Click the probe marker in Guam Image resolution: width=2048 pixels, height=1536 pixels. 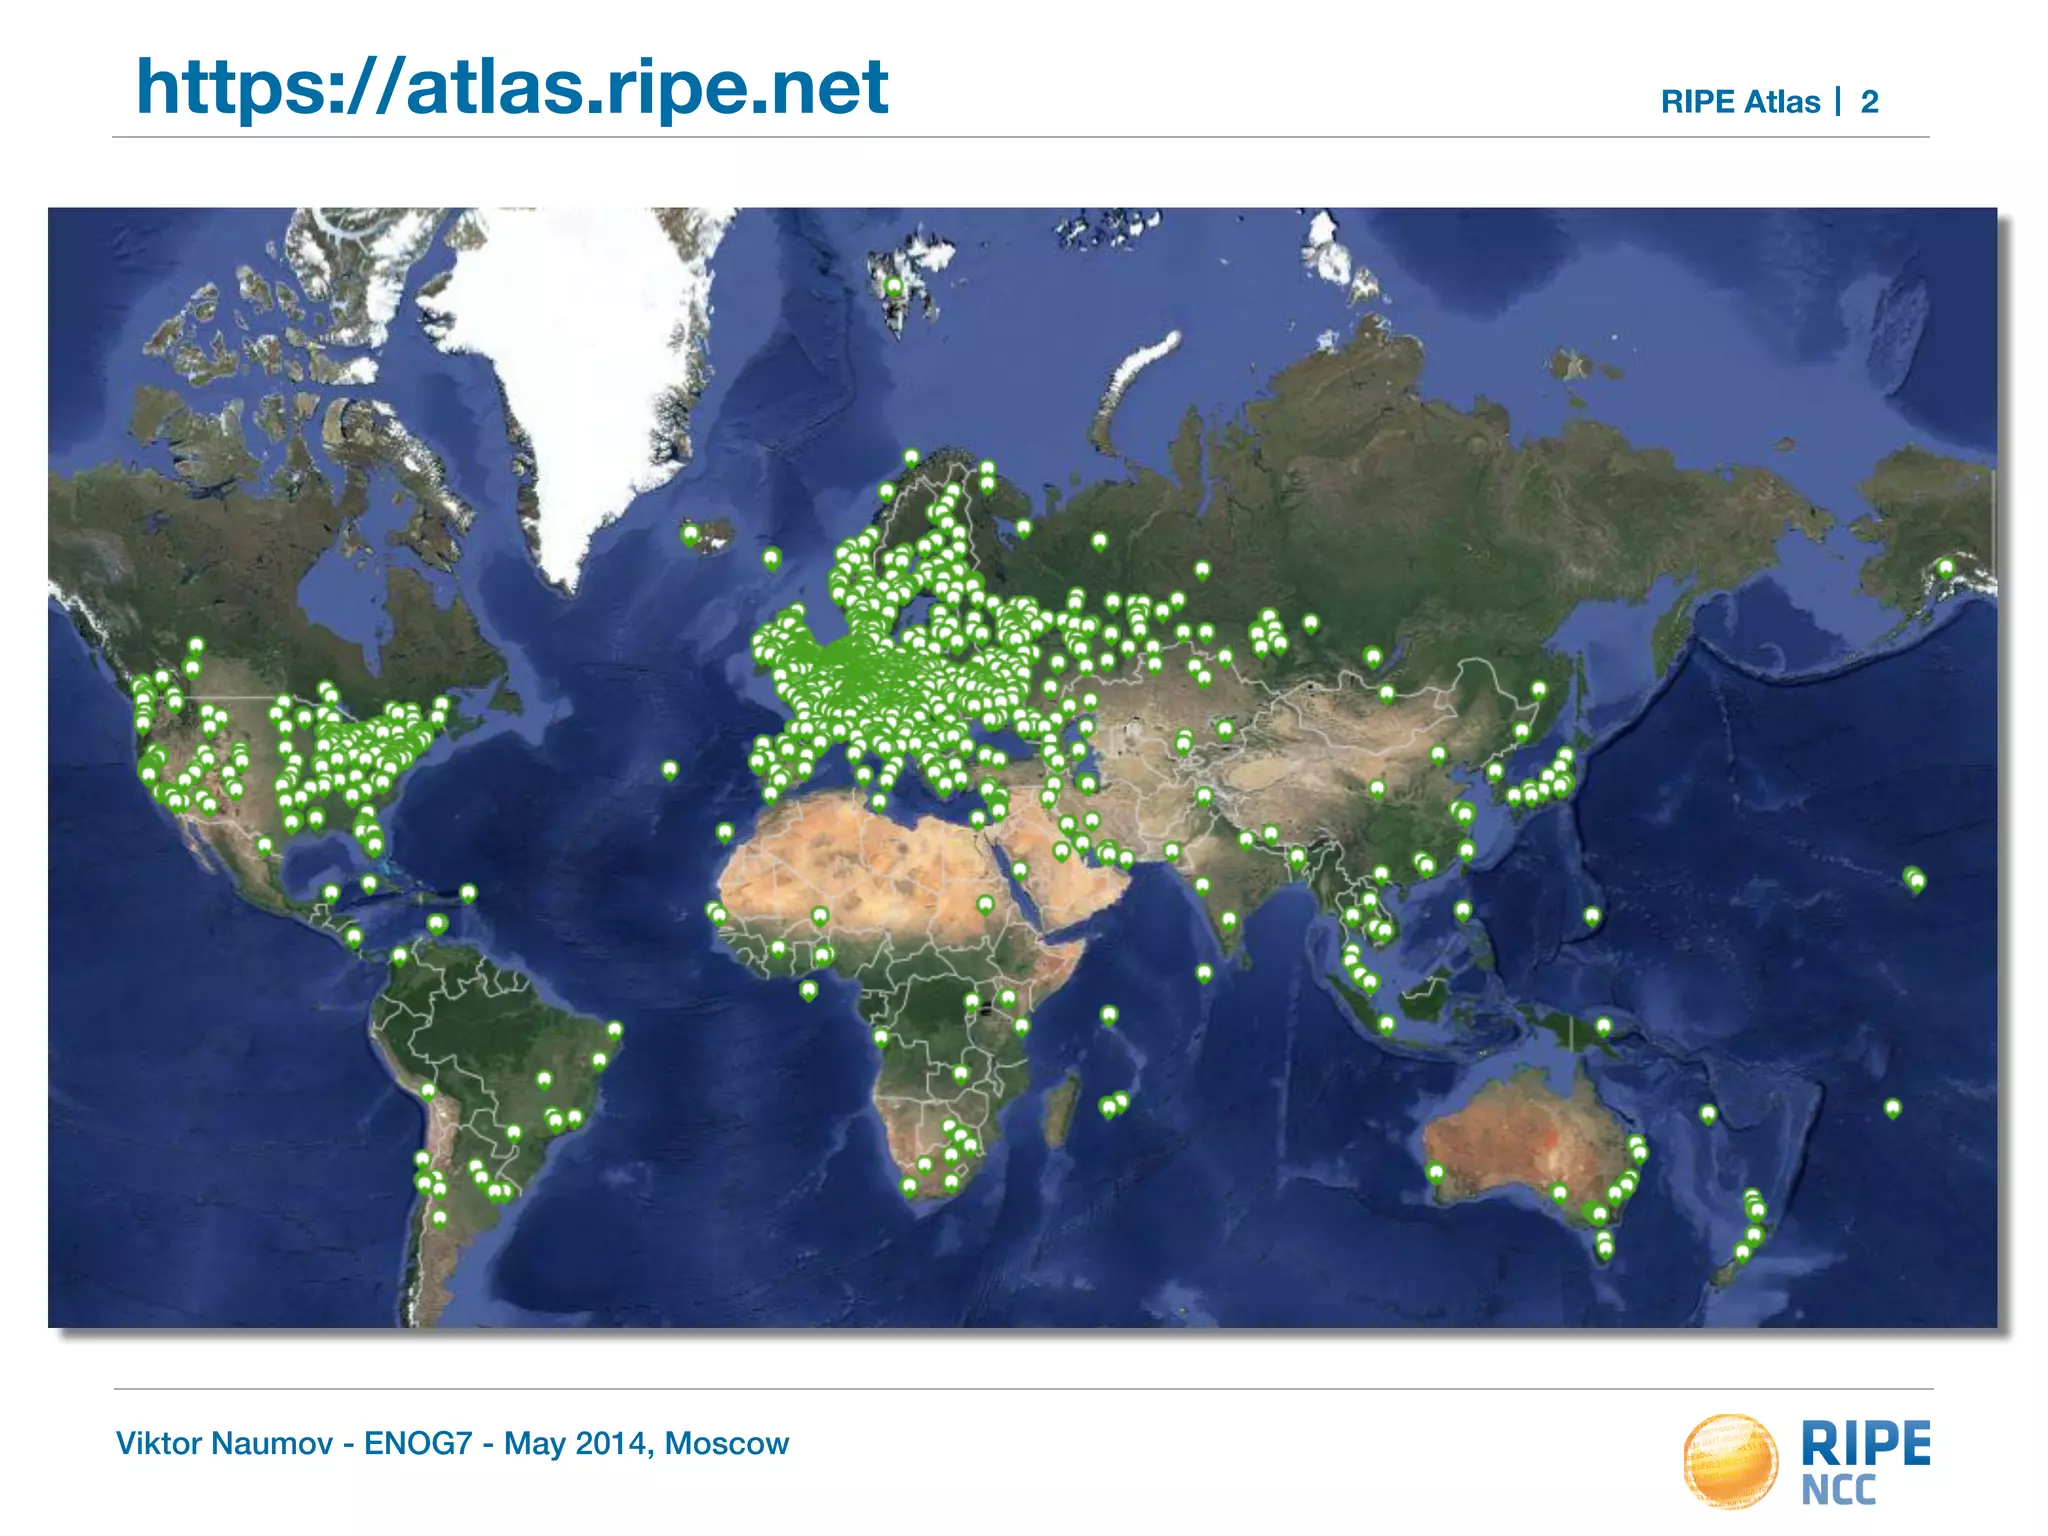[x=1592, y=916]
